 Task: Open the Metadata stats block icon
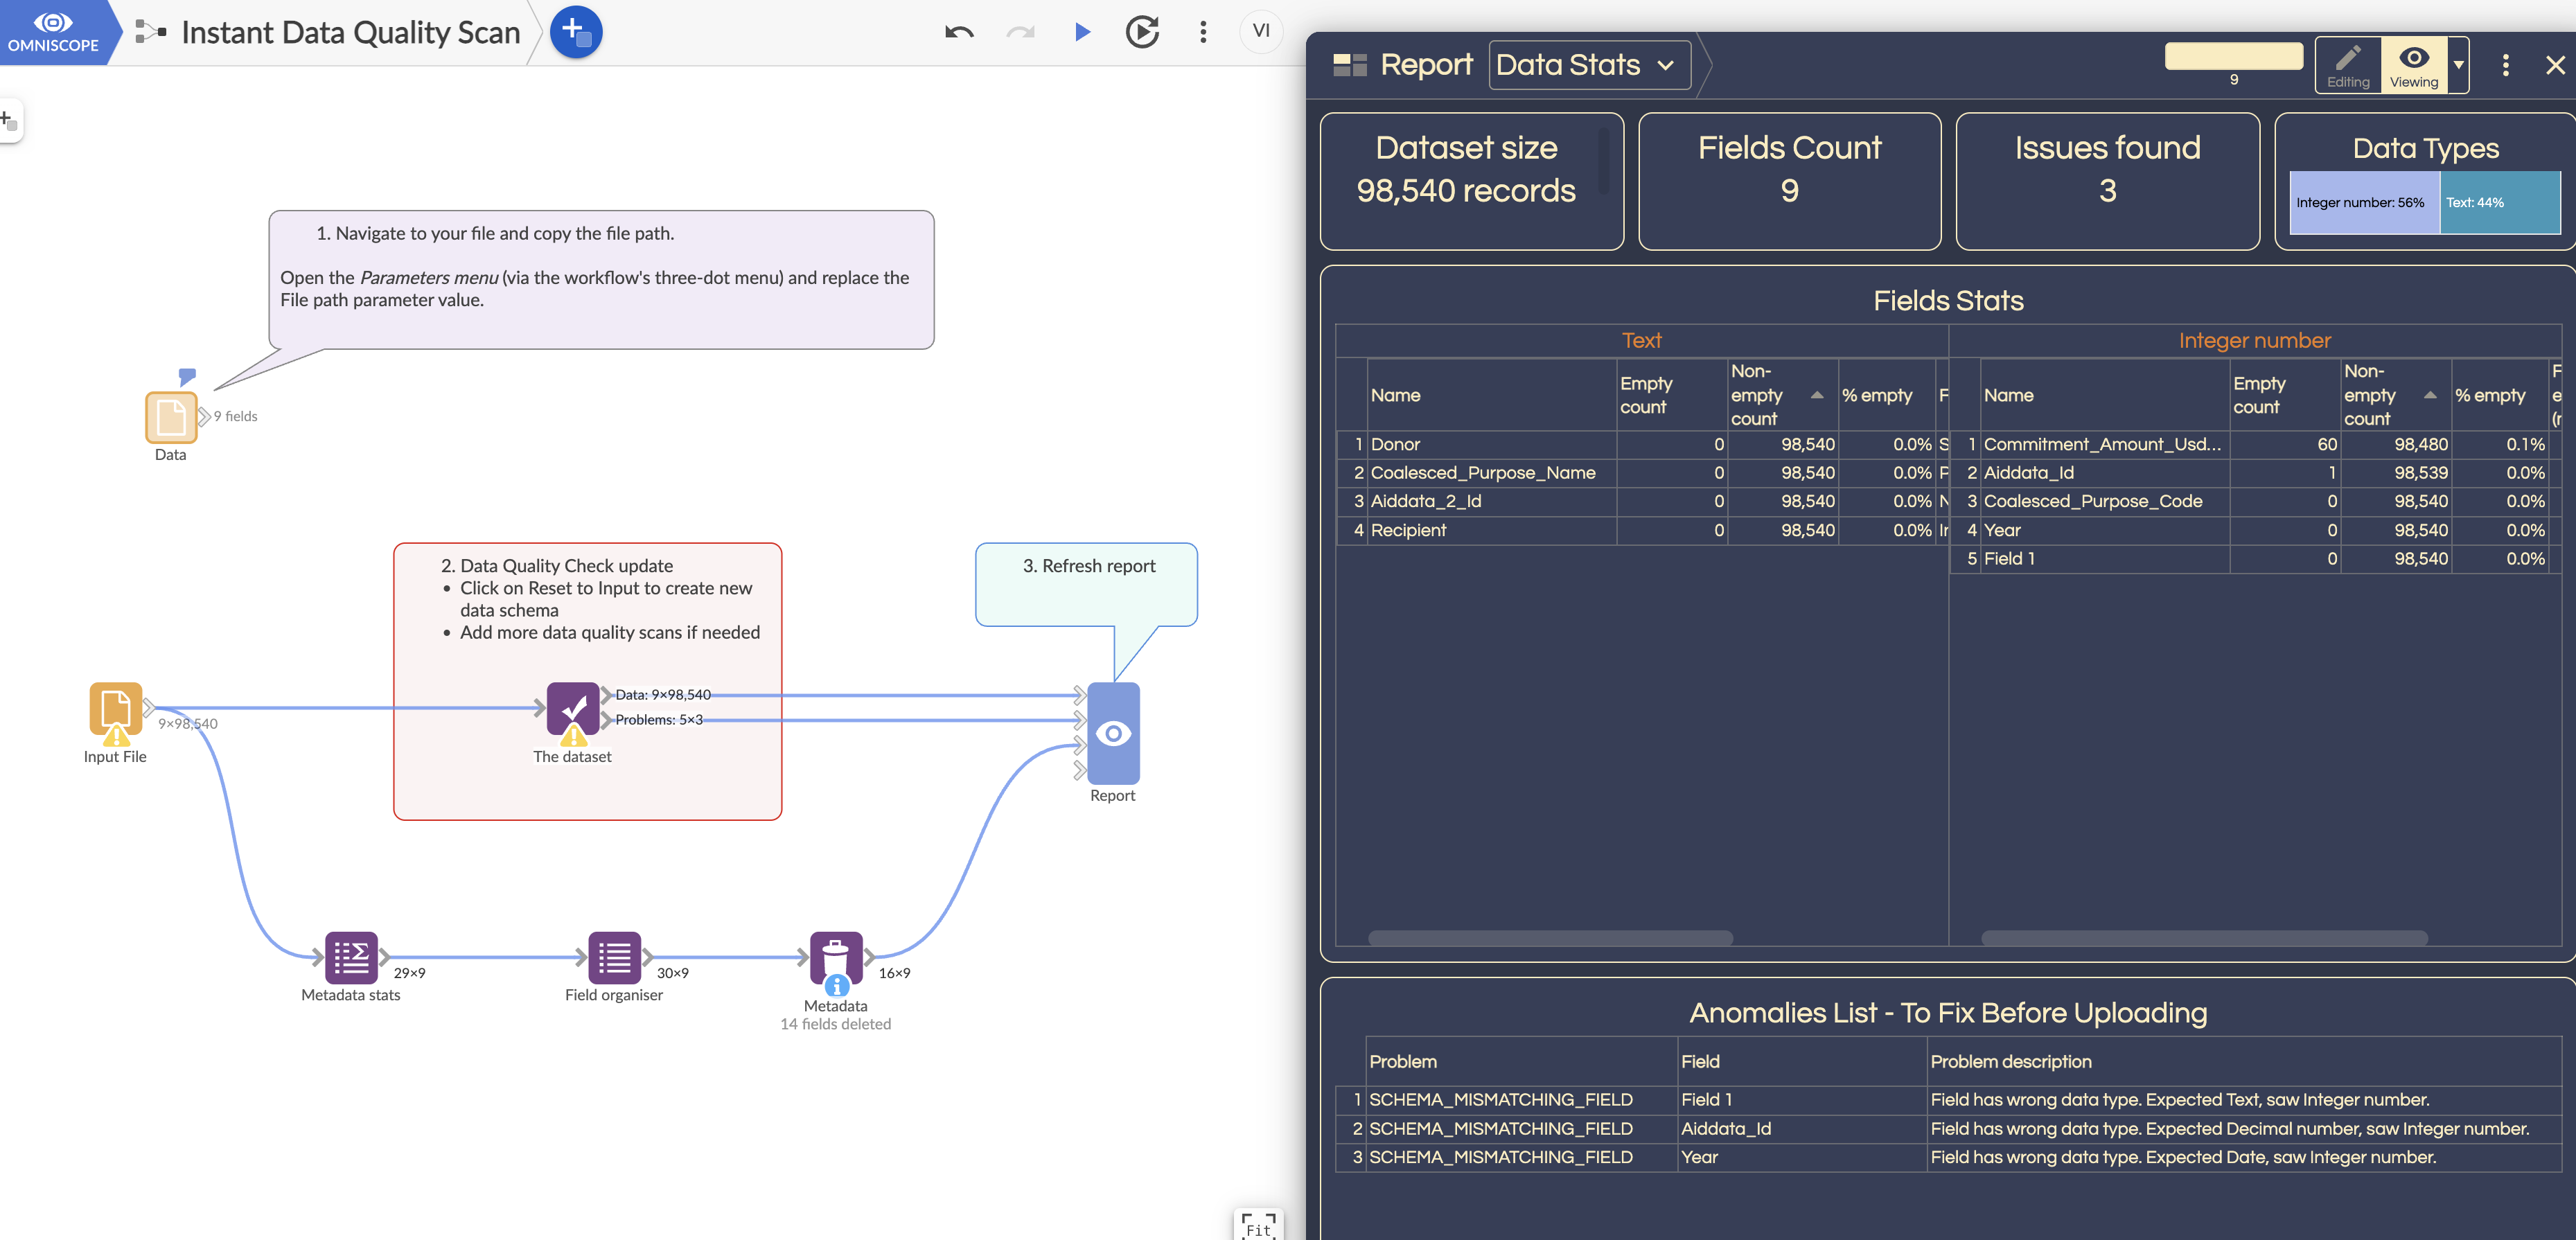pos(351,957)
